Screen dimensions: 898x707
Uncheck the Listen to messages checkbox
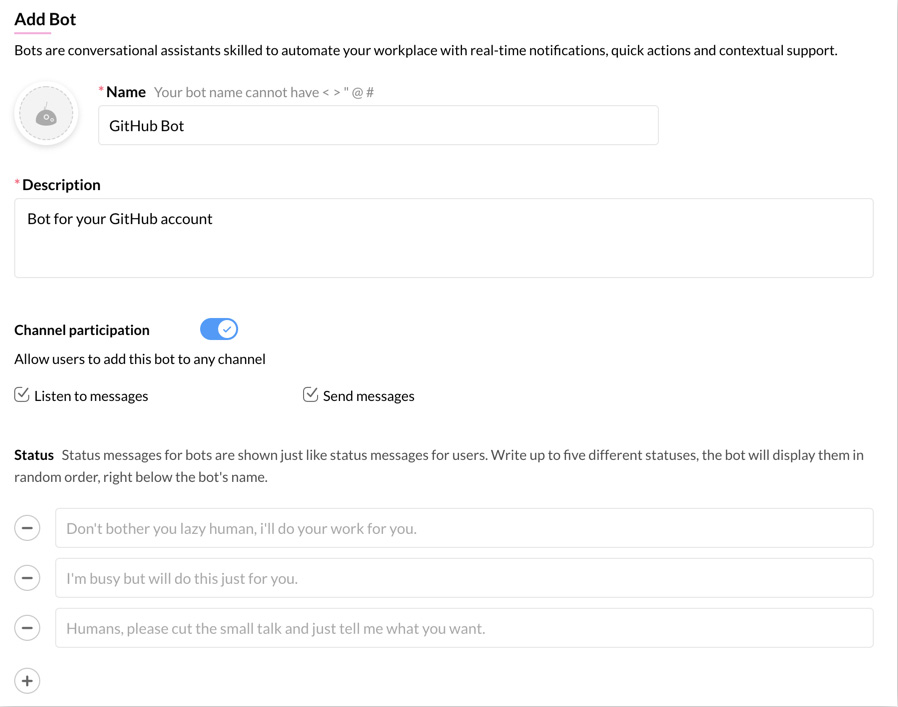pos(22,395)
